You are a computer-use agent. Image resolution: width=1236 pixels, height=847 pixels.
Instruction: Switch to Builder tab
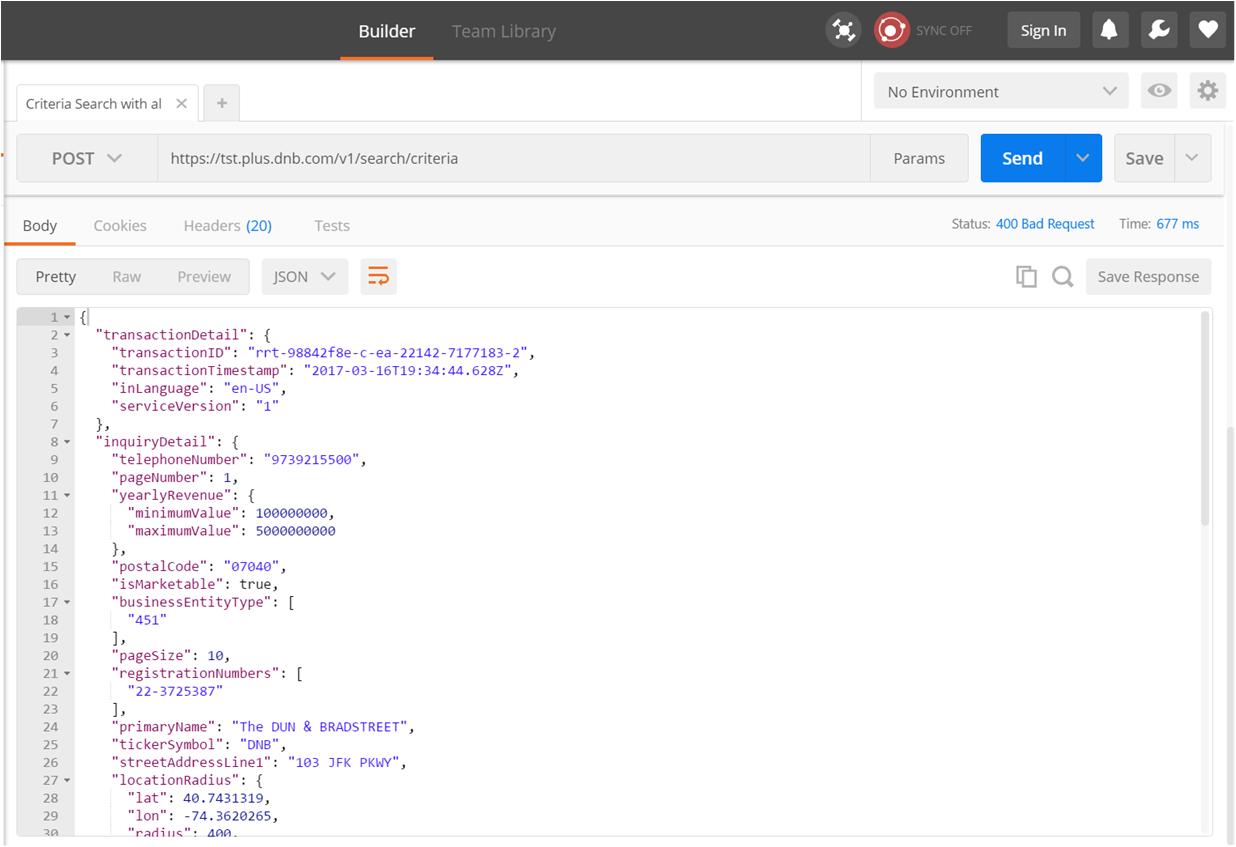click(387, 31)
